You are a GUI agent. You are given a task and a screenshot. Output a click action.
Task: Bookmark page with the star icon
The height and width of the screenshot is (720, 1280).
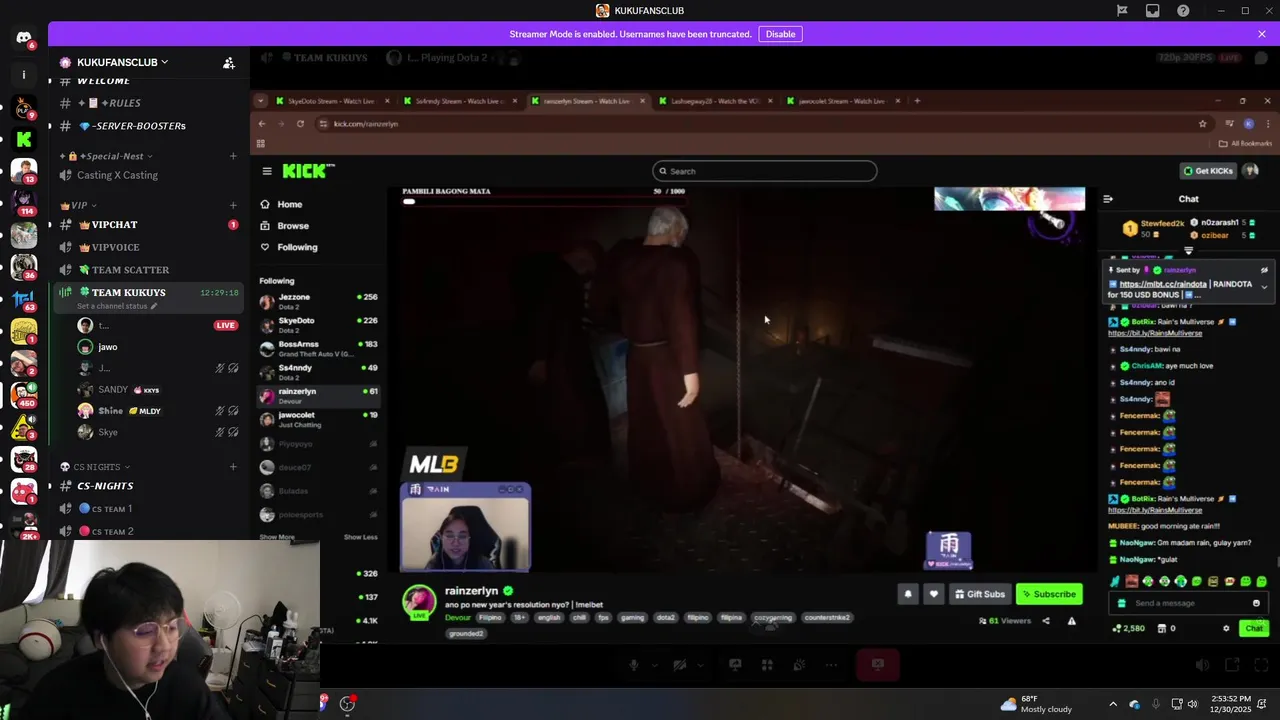tap(1203, 124)
